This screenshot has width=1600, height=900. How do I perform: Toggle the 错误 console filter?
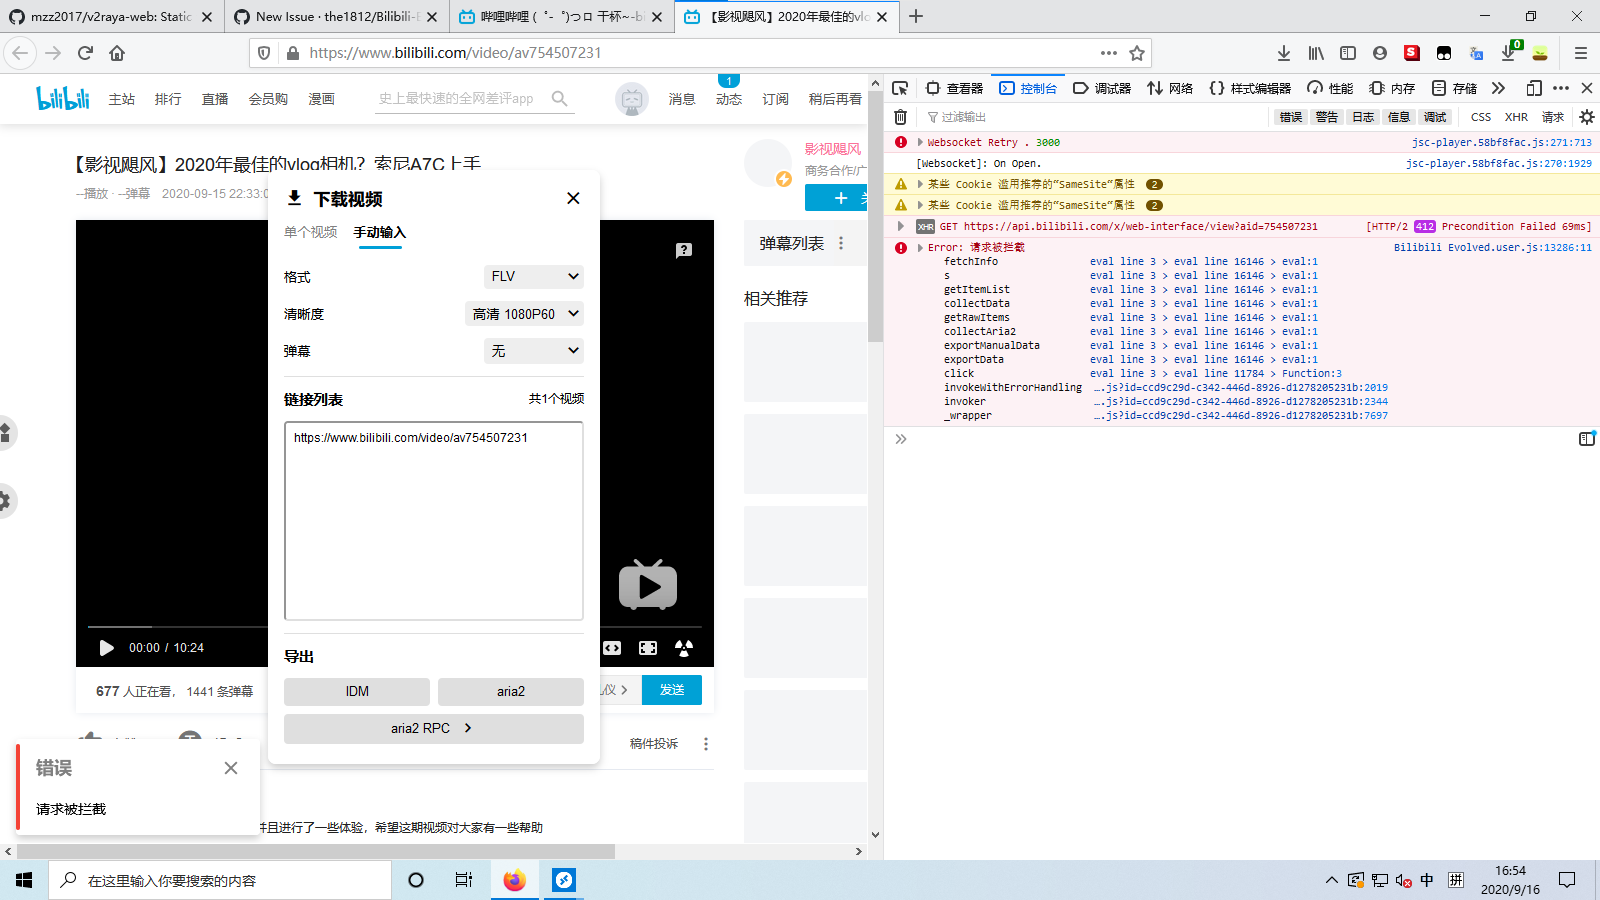[x=1291, y=117]
